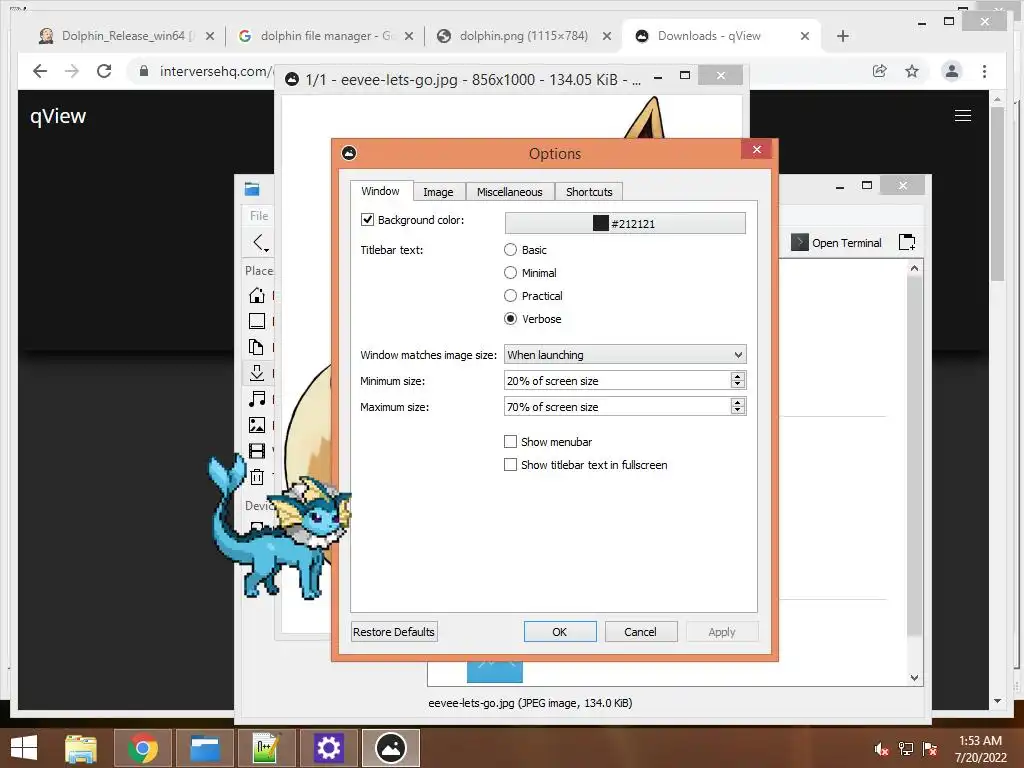Click Dolphin's new tab icon

[907, 242]
